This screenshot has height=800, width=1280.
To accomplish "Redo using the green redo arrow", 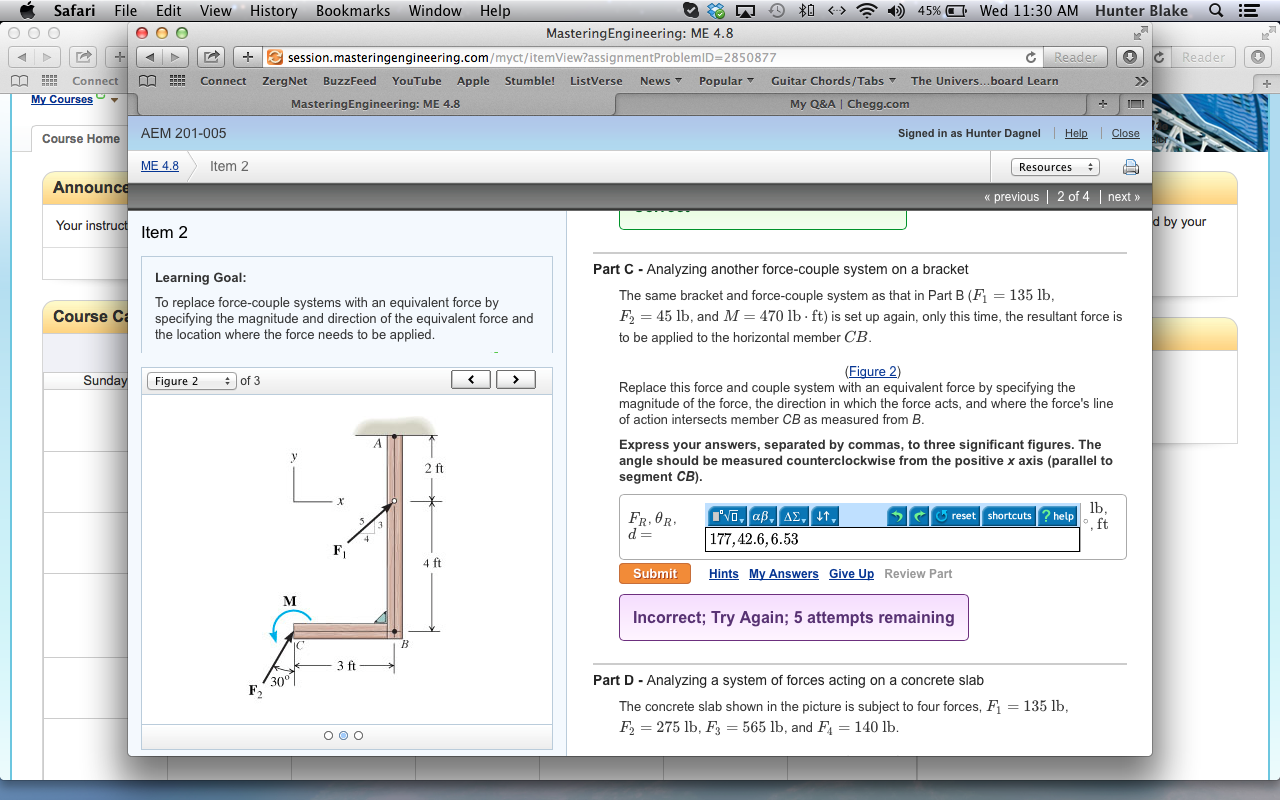I will (x=920, y=515).
